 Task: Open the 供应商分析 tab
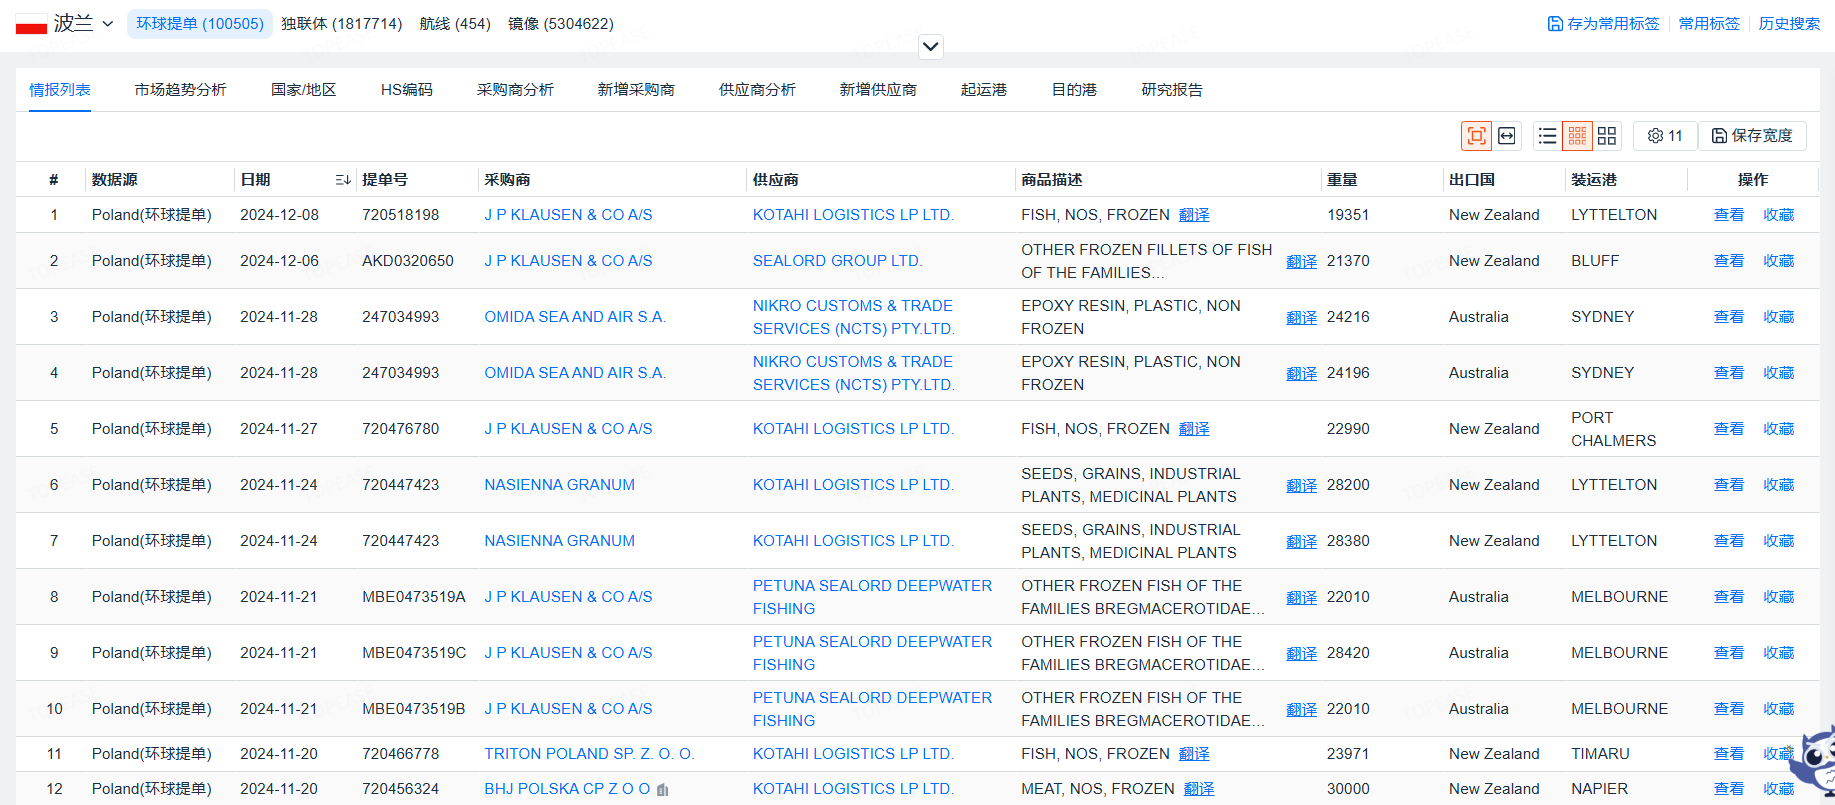[757, 90]
